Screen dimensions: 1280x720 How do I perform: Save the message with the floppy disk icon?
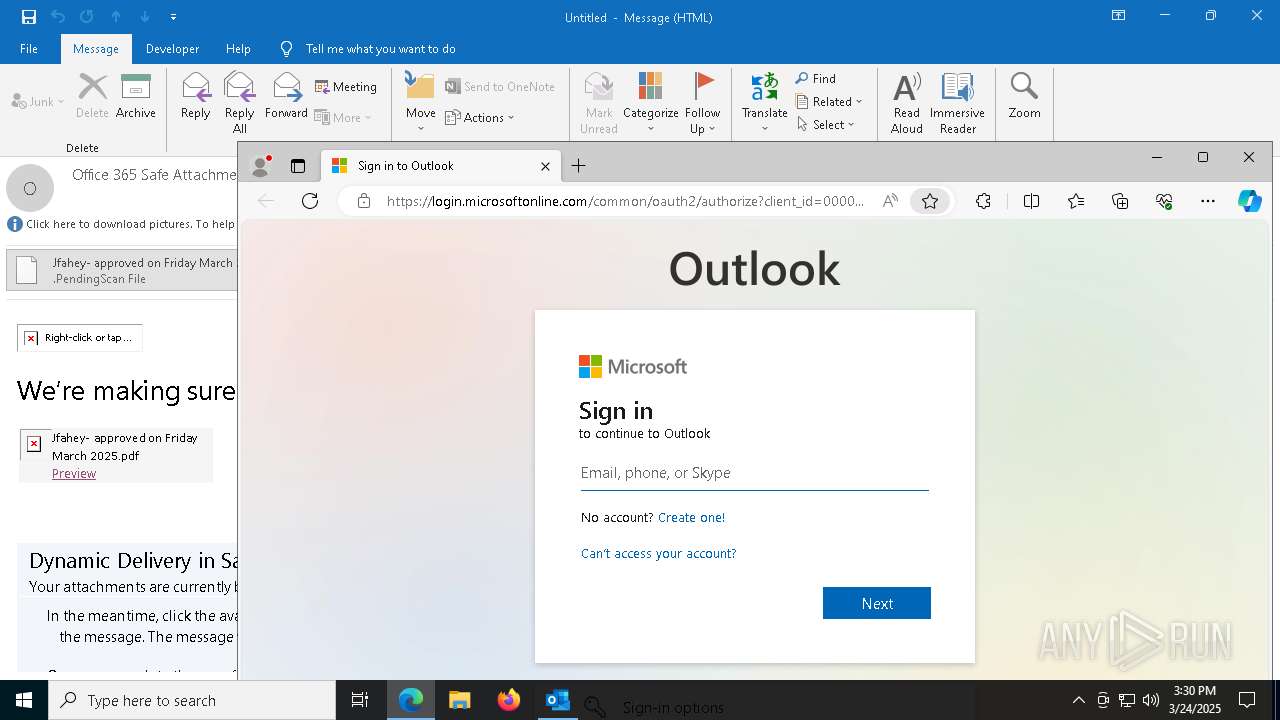[28, 17]
